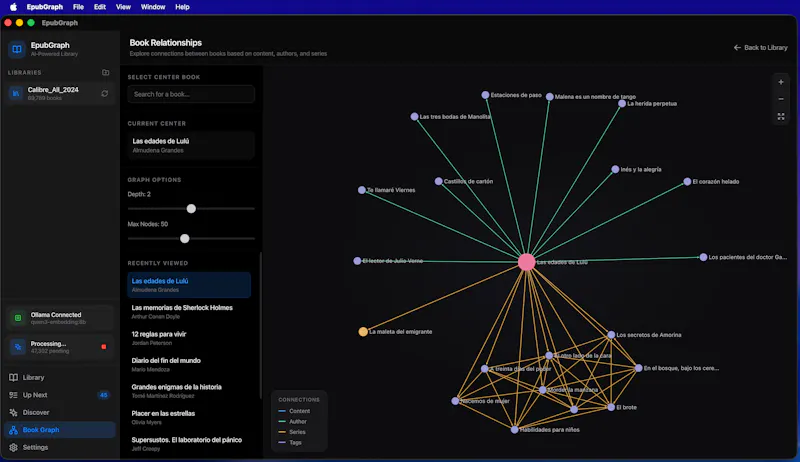Adjust the Max Nodes slider handle
This screenshot has width=800, height=462.
click(185, 238)
